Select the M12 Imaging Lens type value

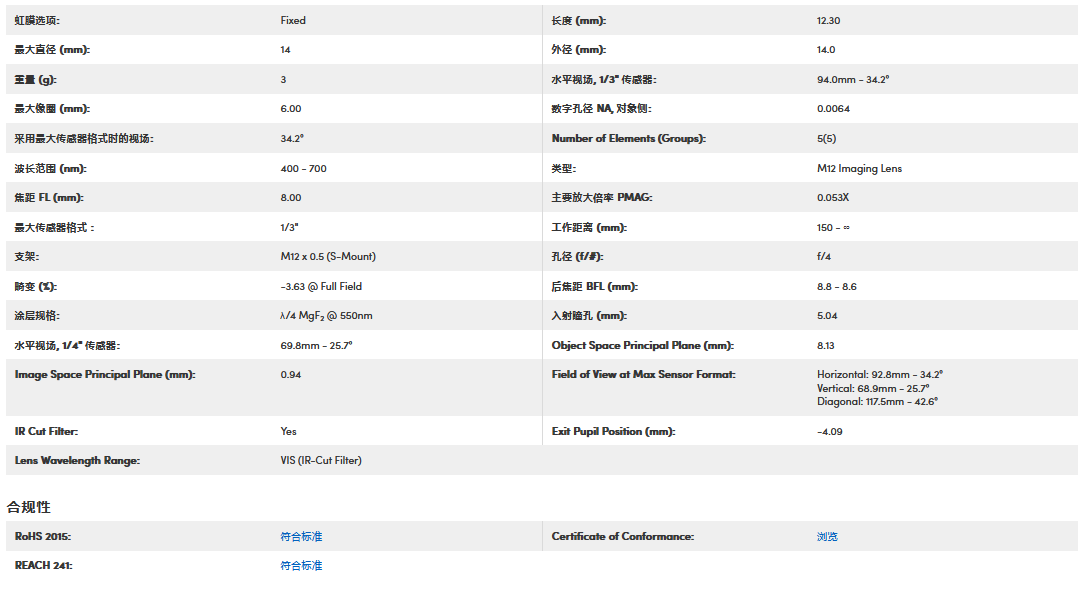[x=859, y=169]
